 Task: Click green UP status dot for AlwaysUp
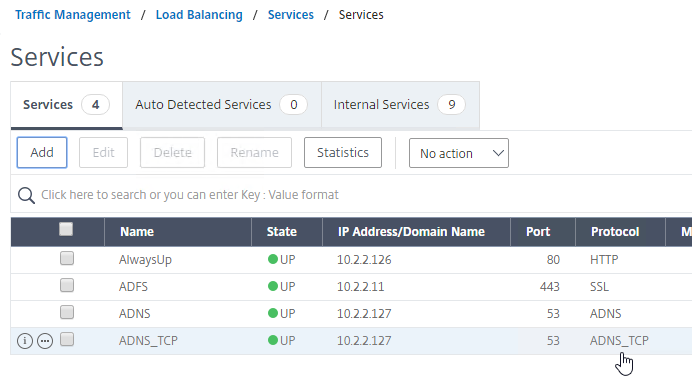click(273, 259)
